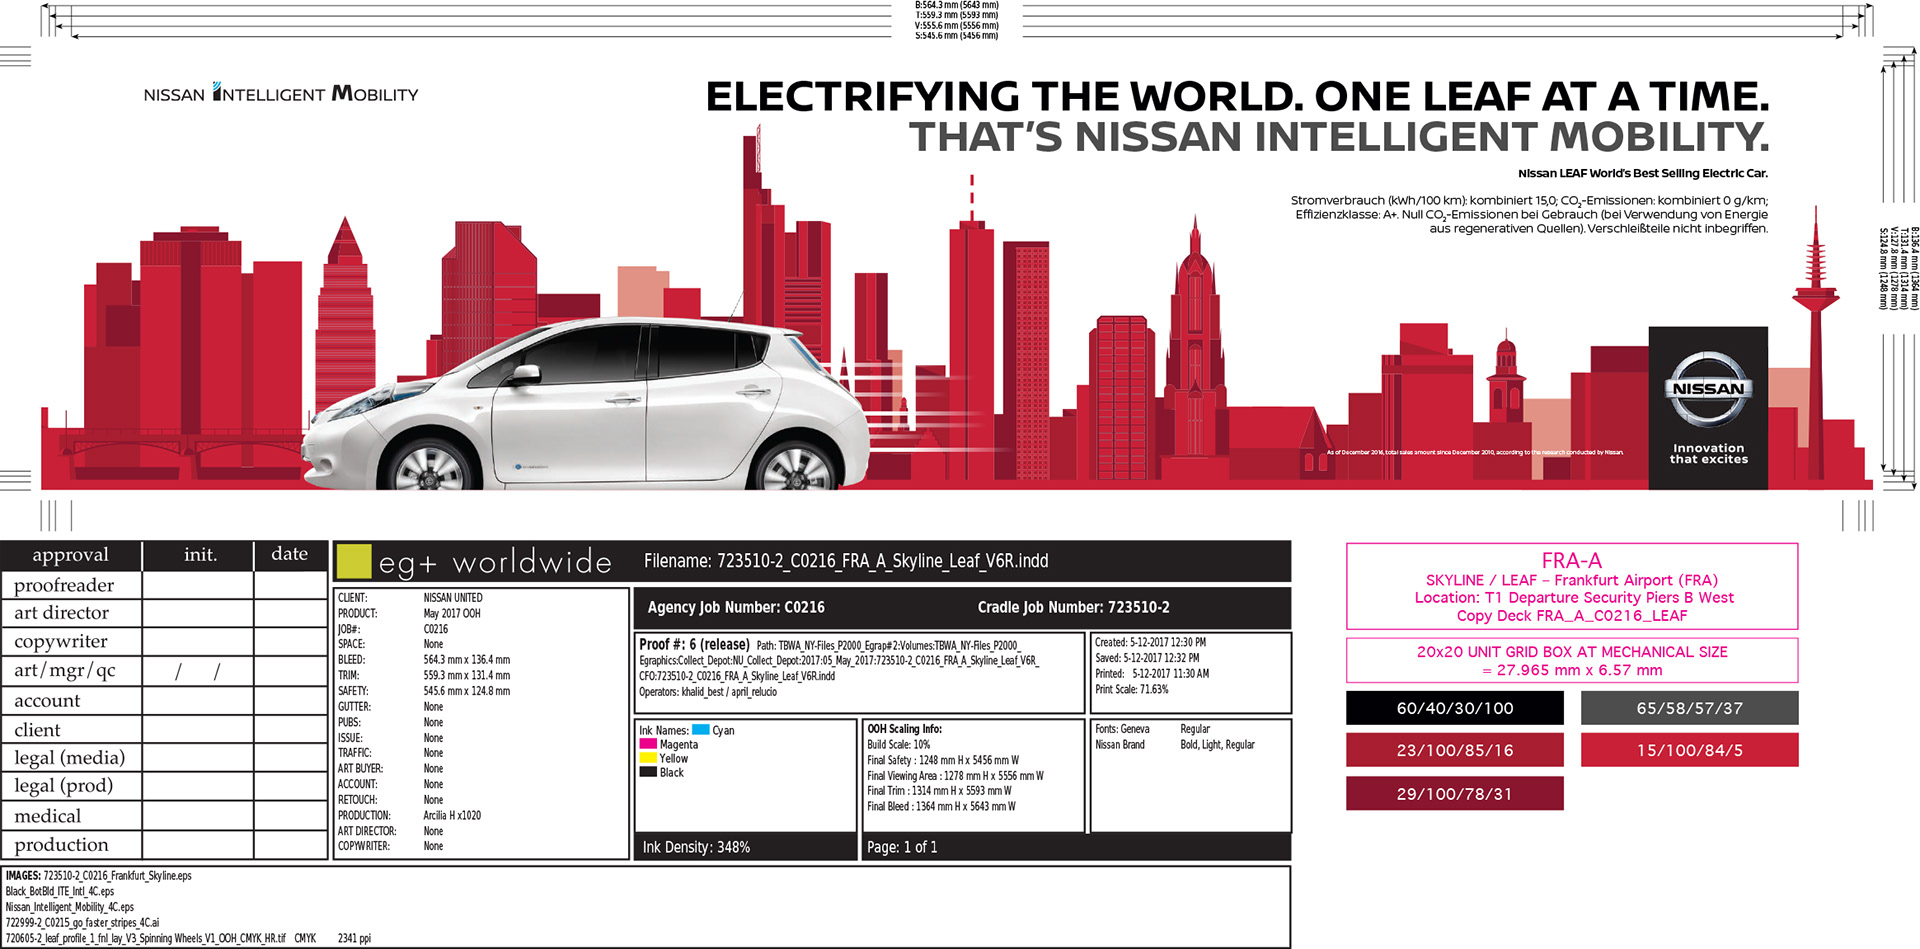The height and width of the screenshot is (949, 1920).
Task: Click the 'TRIM: 559.3 mm x 131.4 mm' row
Action: pyautogui.click(x=424, y=675)
